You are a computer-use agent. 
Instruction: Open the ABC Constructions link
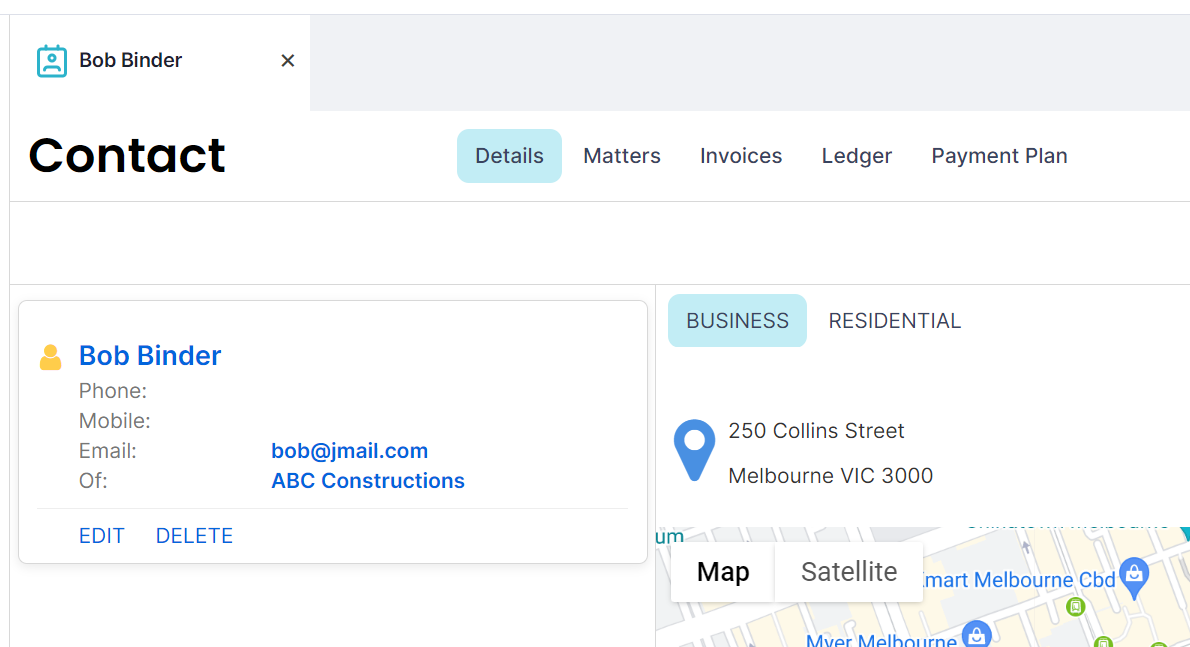(368, 481)
